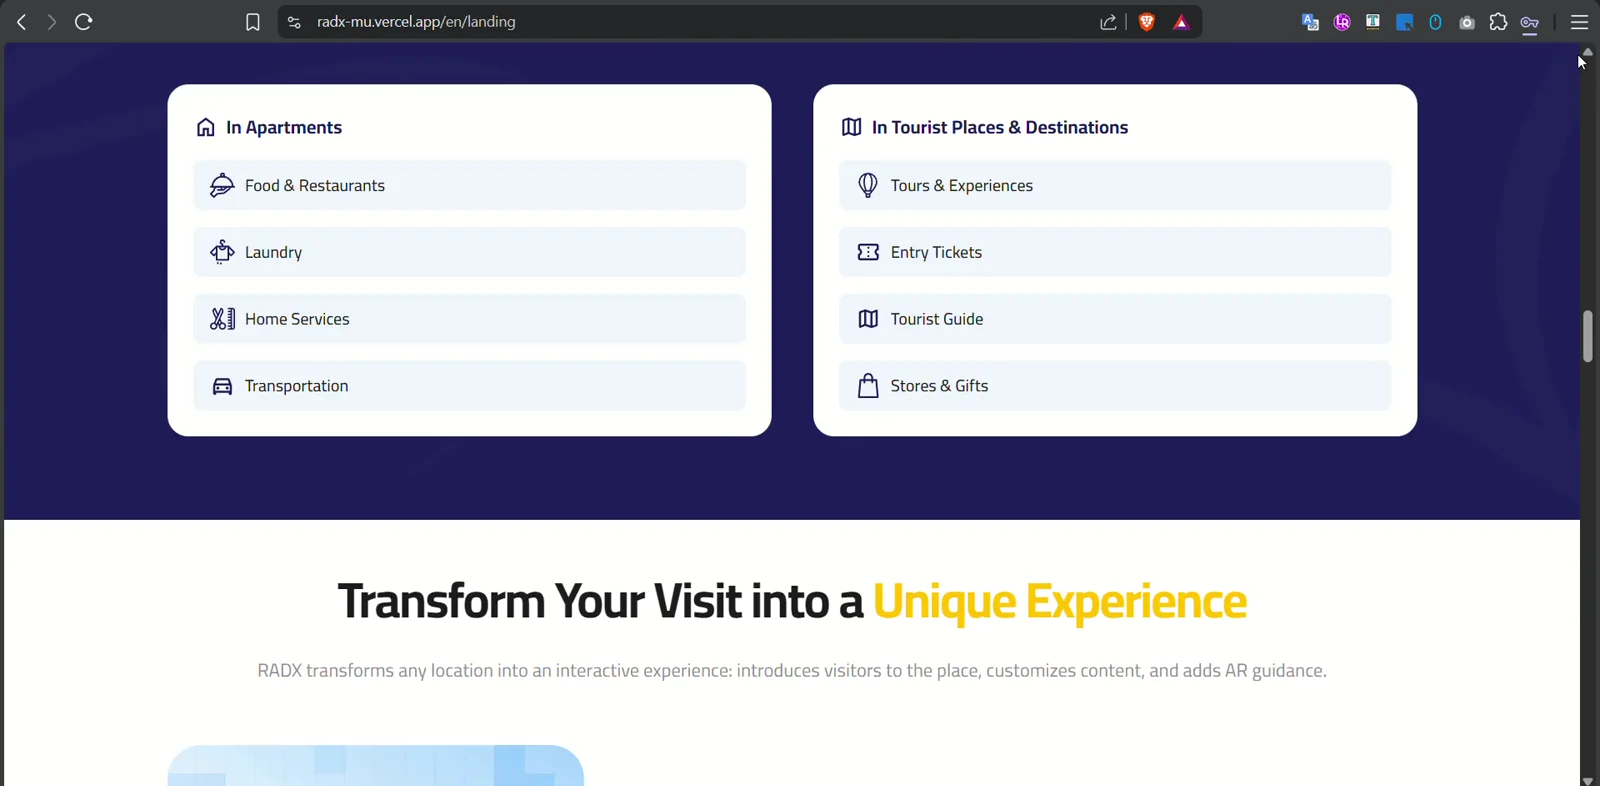Image resolution: width=1600 pixels, height=786 pixels.
Task: Click the Tours & Experiences balloon icon
Action: (x=868, y=185)
